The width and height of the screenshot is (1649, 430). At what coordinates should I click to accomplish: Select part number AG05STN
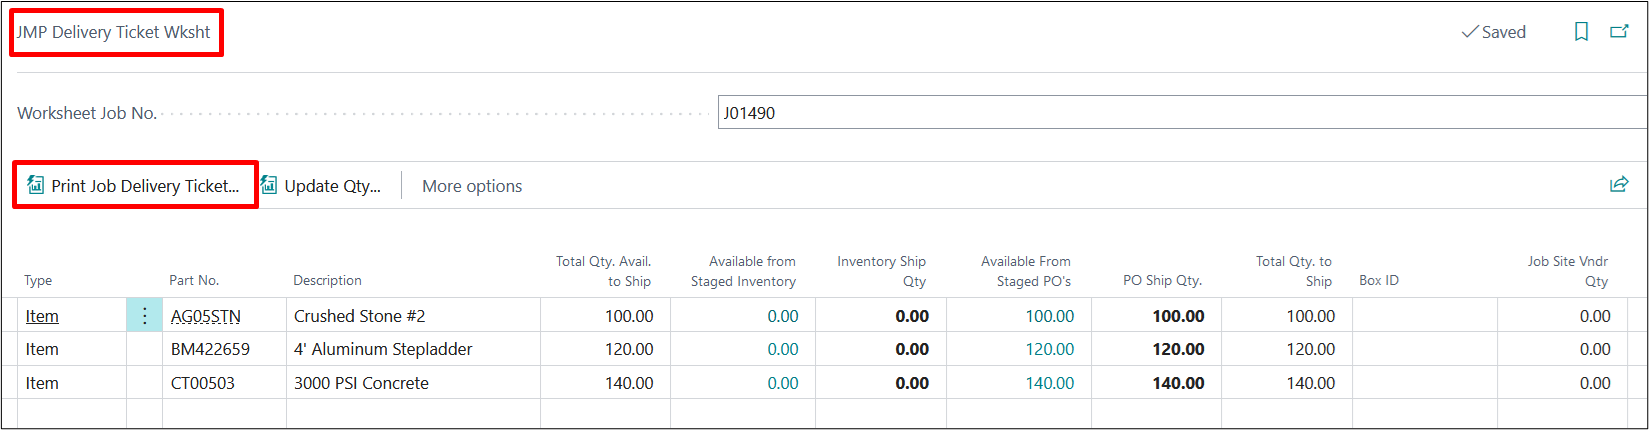tap(206, 316)
